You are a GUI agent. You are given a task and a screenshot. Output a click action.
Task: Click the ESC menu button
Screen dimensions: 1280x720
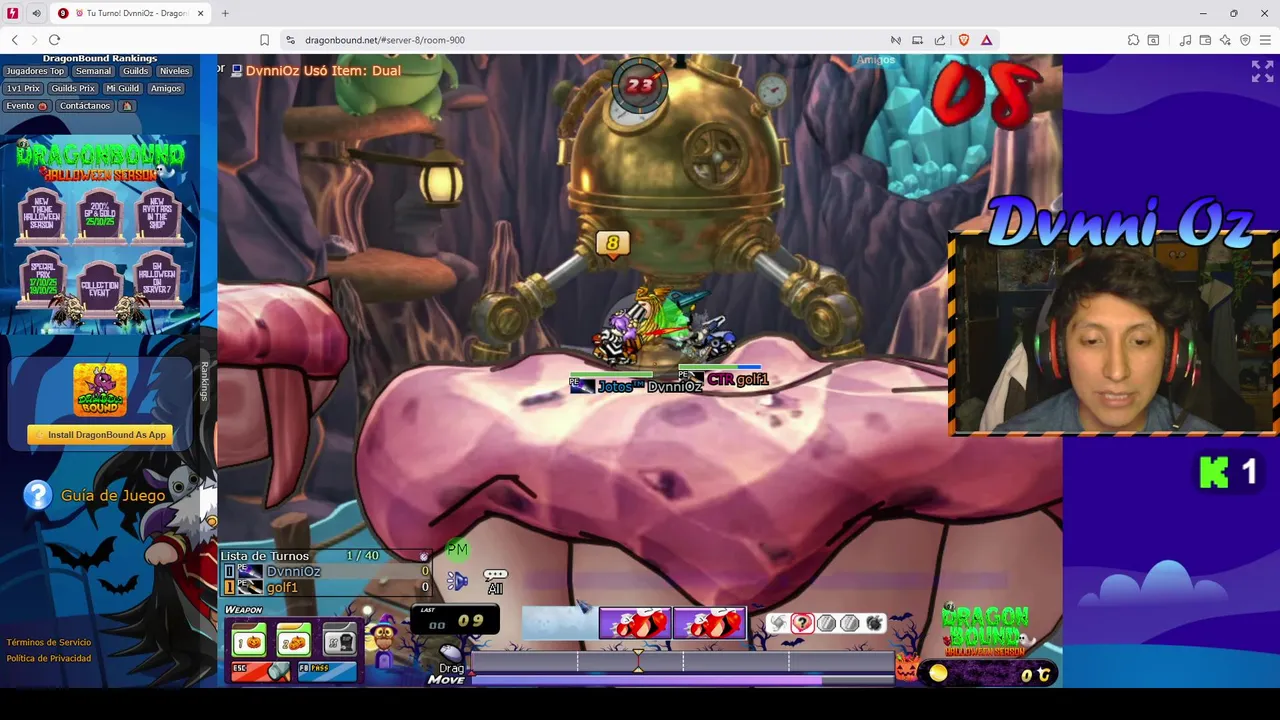pyautogui.click(x=261, y=672)
